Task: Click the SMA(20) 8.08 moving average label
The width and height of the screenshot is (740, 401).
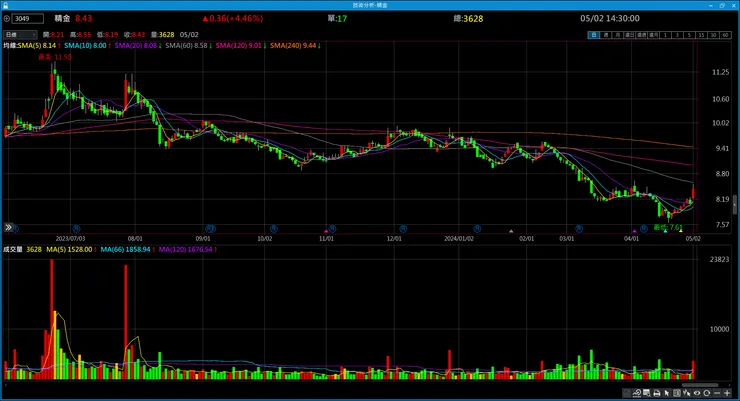Action: coord(135,46)
